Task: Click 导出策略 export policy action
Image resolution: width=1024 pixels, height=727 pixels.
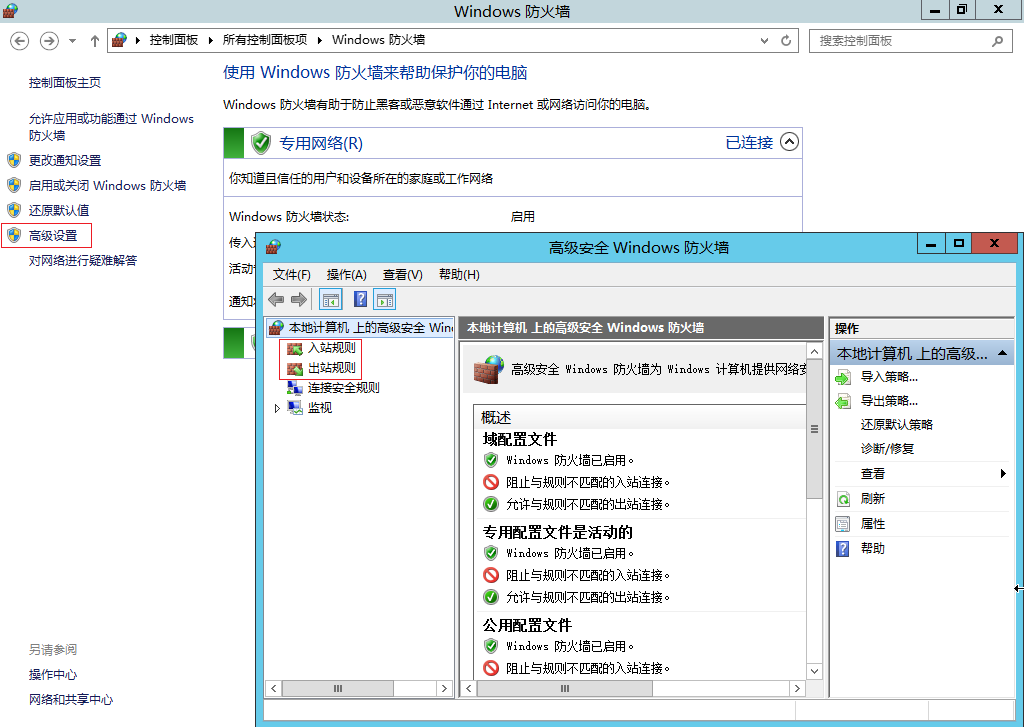Action: tap(889, 401)
